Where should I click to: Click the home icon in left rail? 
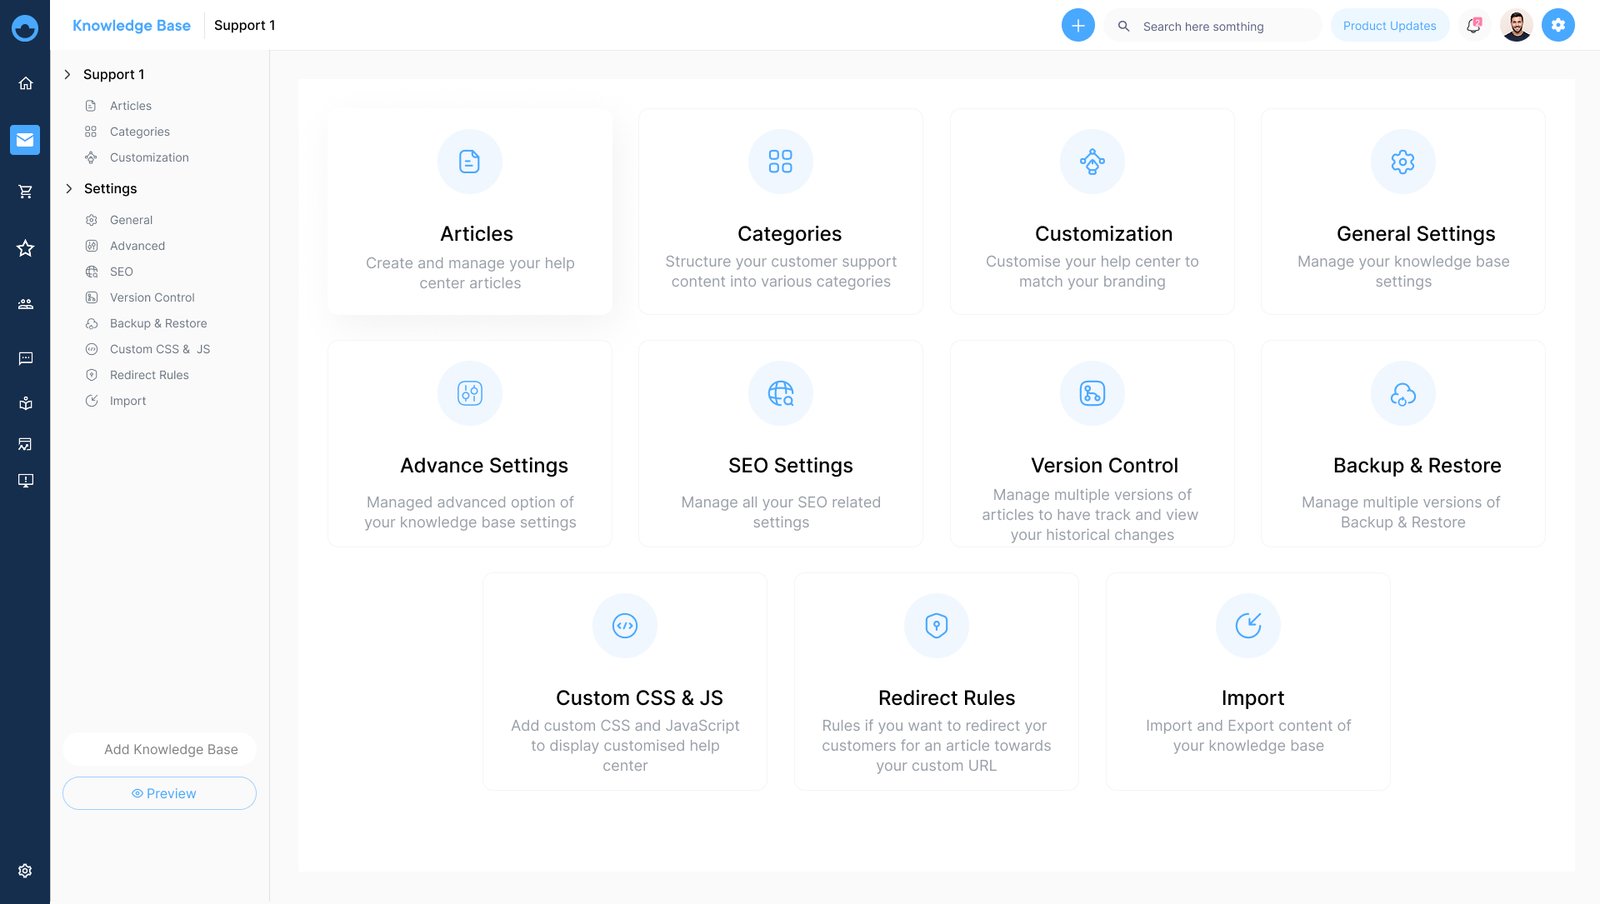pyautogui.click(x=25, y=83)
